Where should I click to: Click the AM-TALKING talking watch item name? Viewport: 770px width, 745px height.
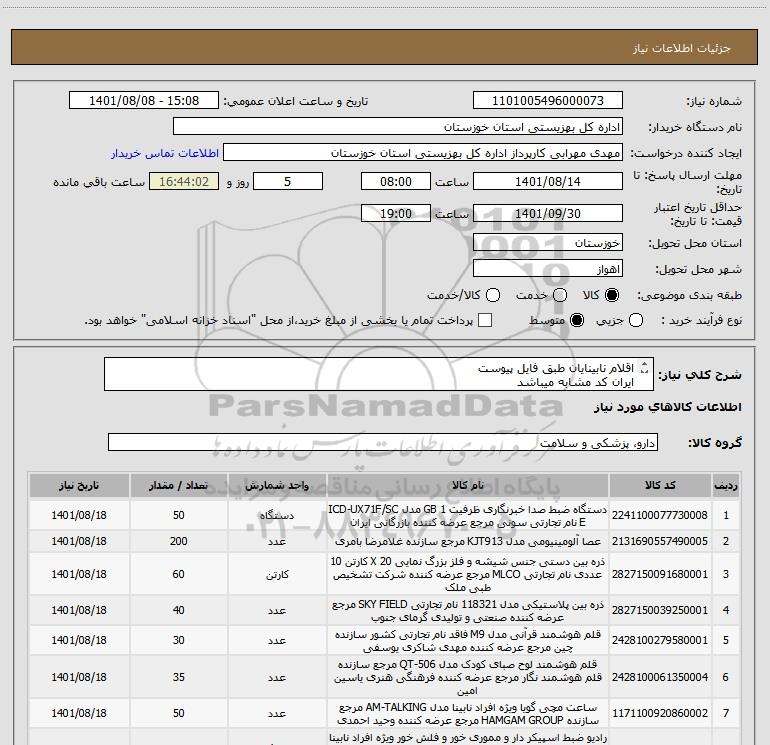point(468,713)
